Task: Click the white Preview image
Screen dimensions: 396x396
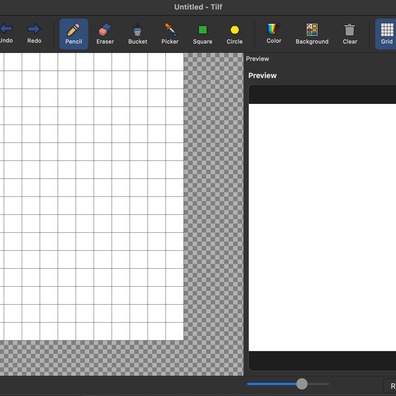Action: (x=322, y=227)
